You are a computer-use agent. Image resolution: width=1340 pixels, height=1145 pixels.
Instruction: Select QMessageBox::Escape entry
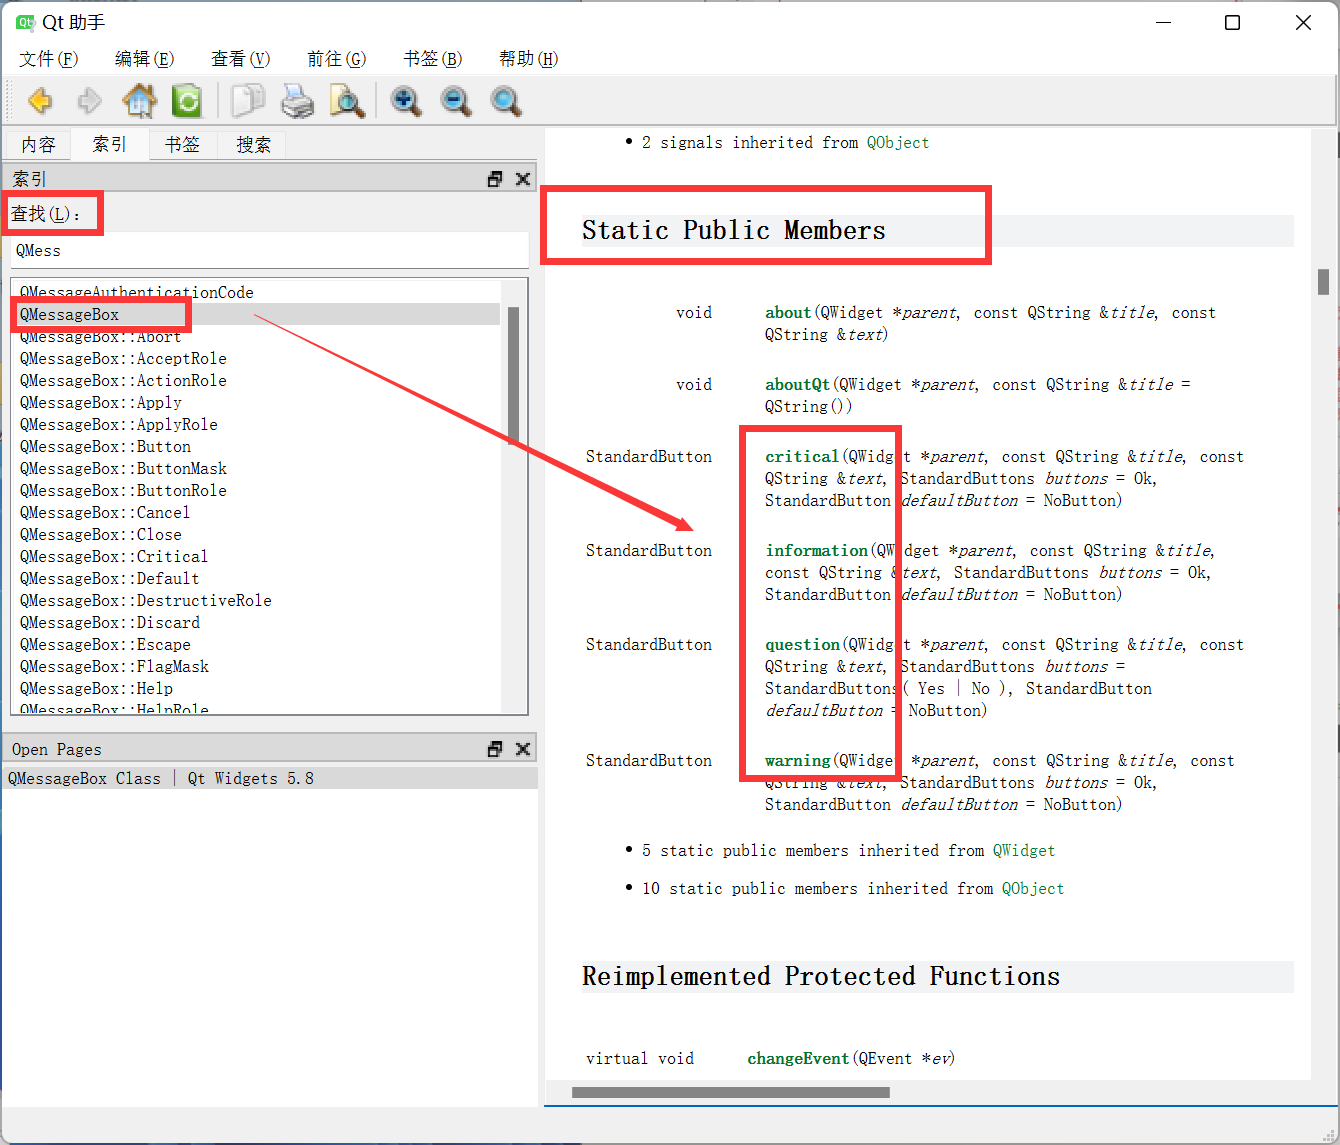[x=105, y=644]
